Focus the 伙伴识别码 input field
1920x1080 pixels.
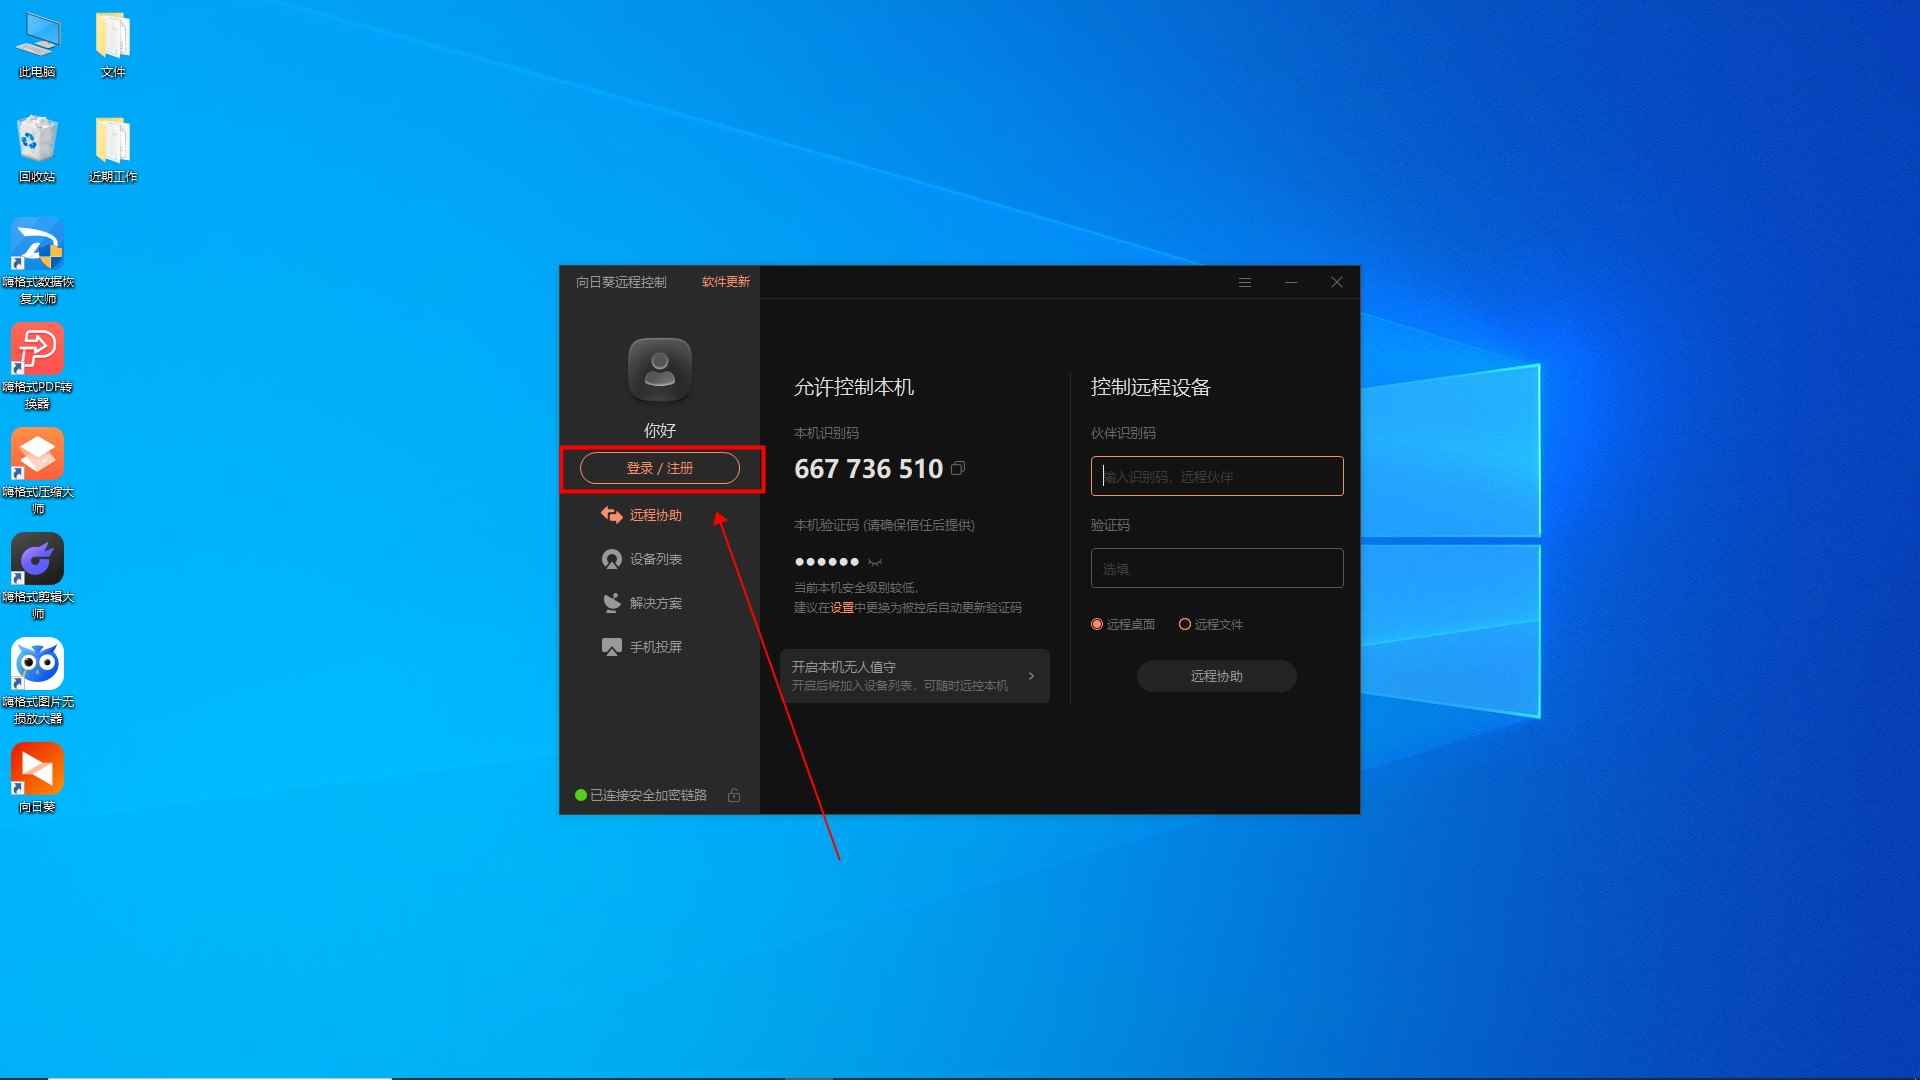click(x=1216, y=476)
